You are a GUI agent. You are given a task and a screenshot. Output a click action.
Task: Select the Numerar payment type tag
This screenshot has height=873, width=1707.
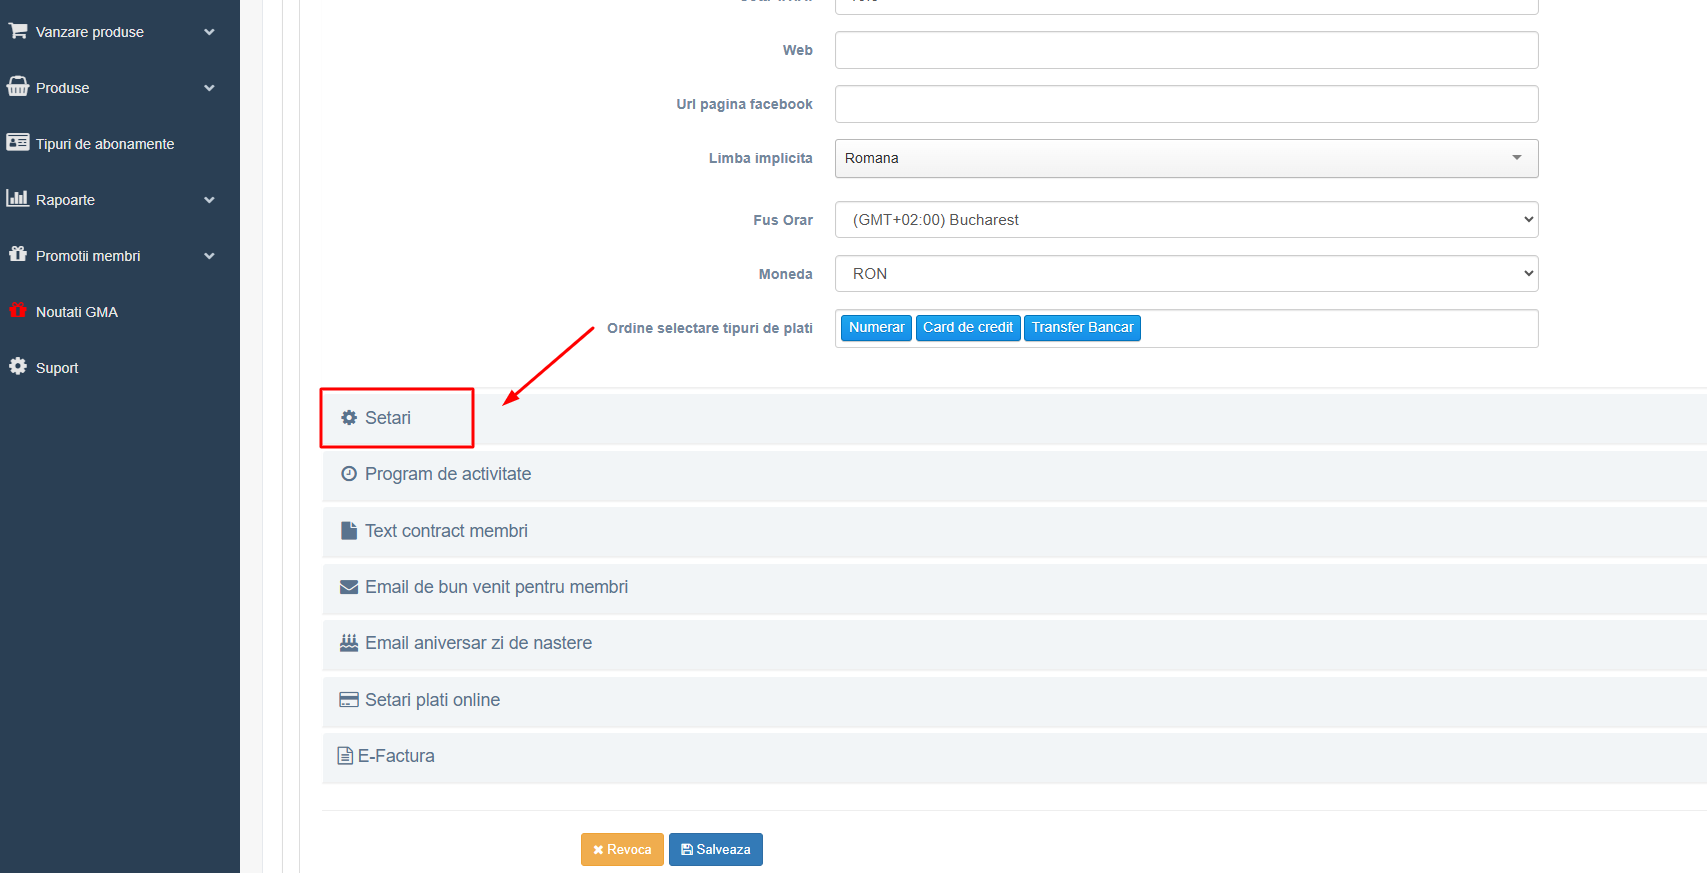tap(876, 328)
